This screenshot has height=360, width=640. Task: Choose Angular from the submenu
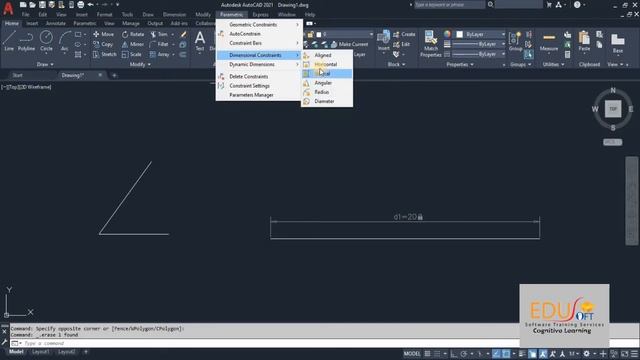click(x=327, y=83)
